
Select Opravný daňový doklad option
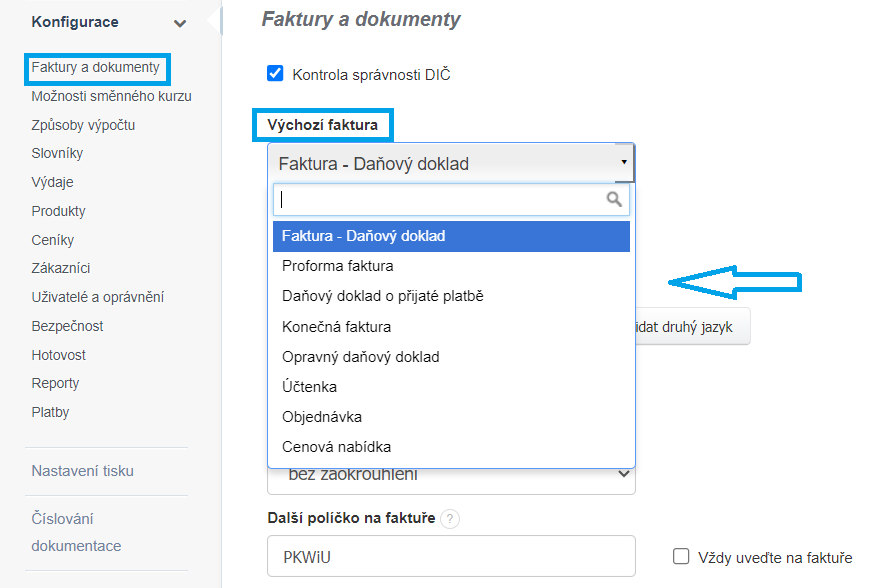(361, 357)
